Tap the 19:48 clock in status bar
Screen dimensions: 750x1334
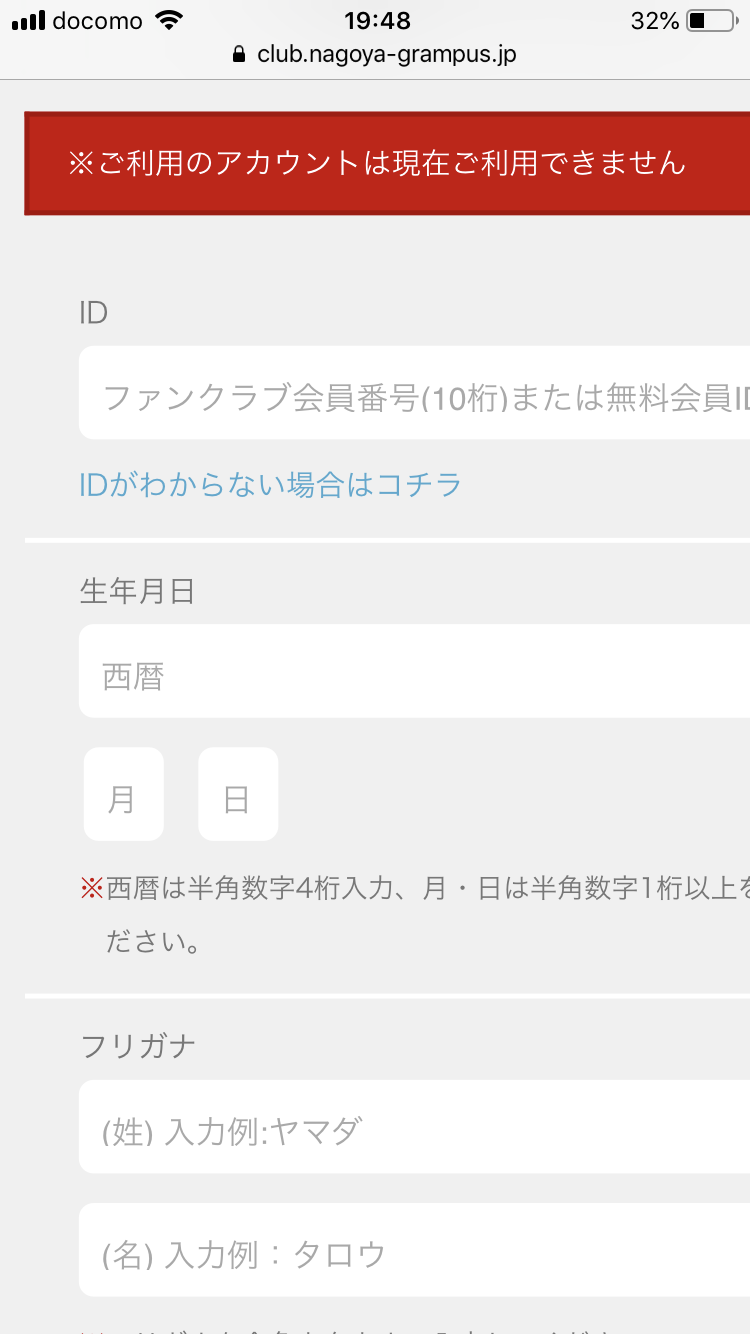pyautogui.click(x=377, y=21)
